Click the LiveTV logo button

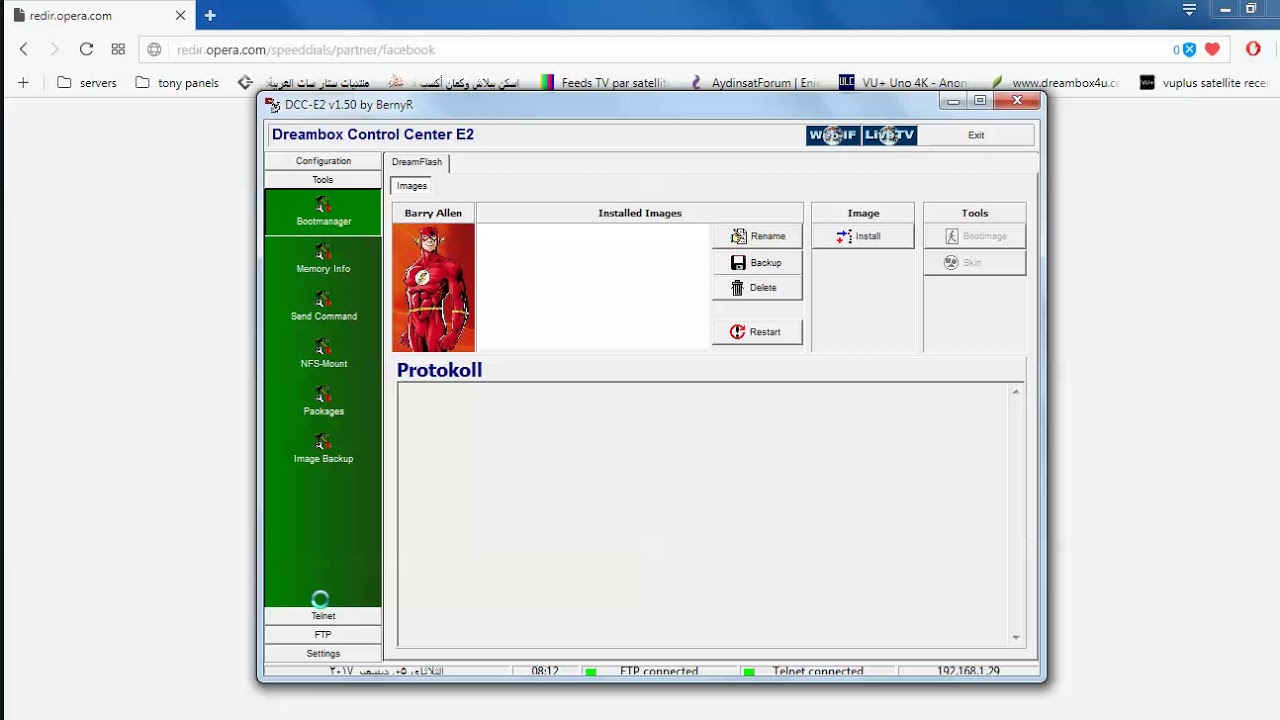coord(890,135)
